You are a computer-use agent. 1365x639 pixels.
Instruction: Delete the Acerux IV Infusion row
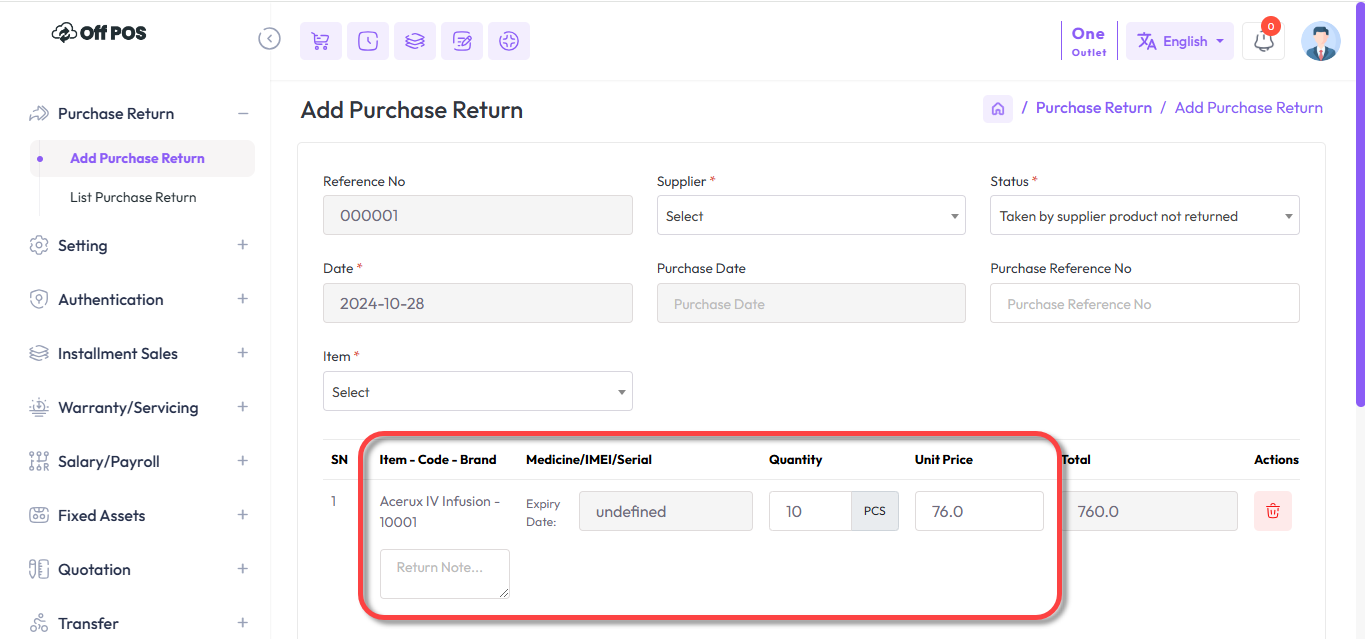pyautogui.click(x=1272, y=511)
